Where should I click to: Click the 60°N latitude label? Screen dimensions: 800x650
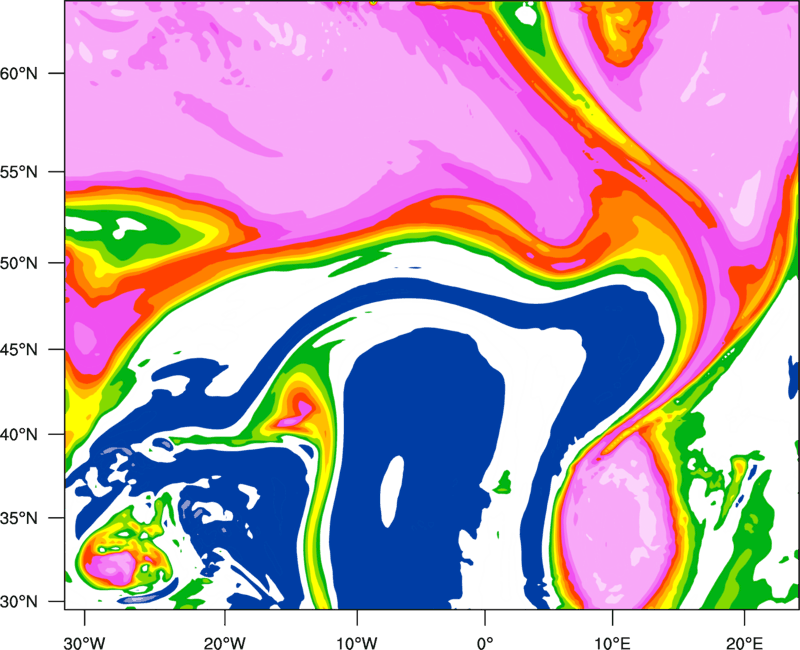point(19,73)
